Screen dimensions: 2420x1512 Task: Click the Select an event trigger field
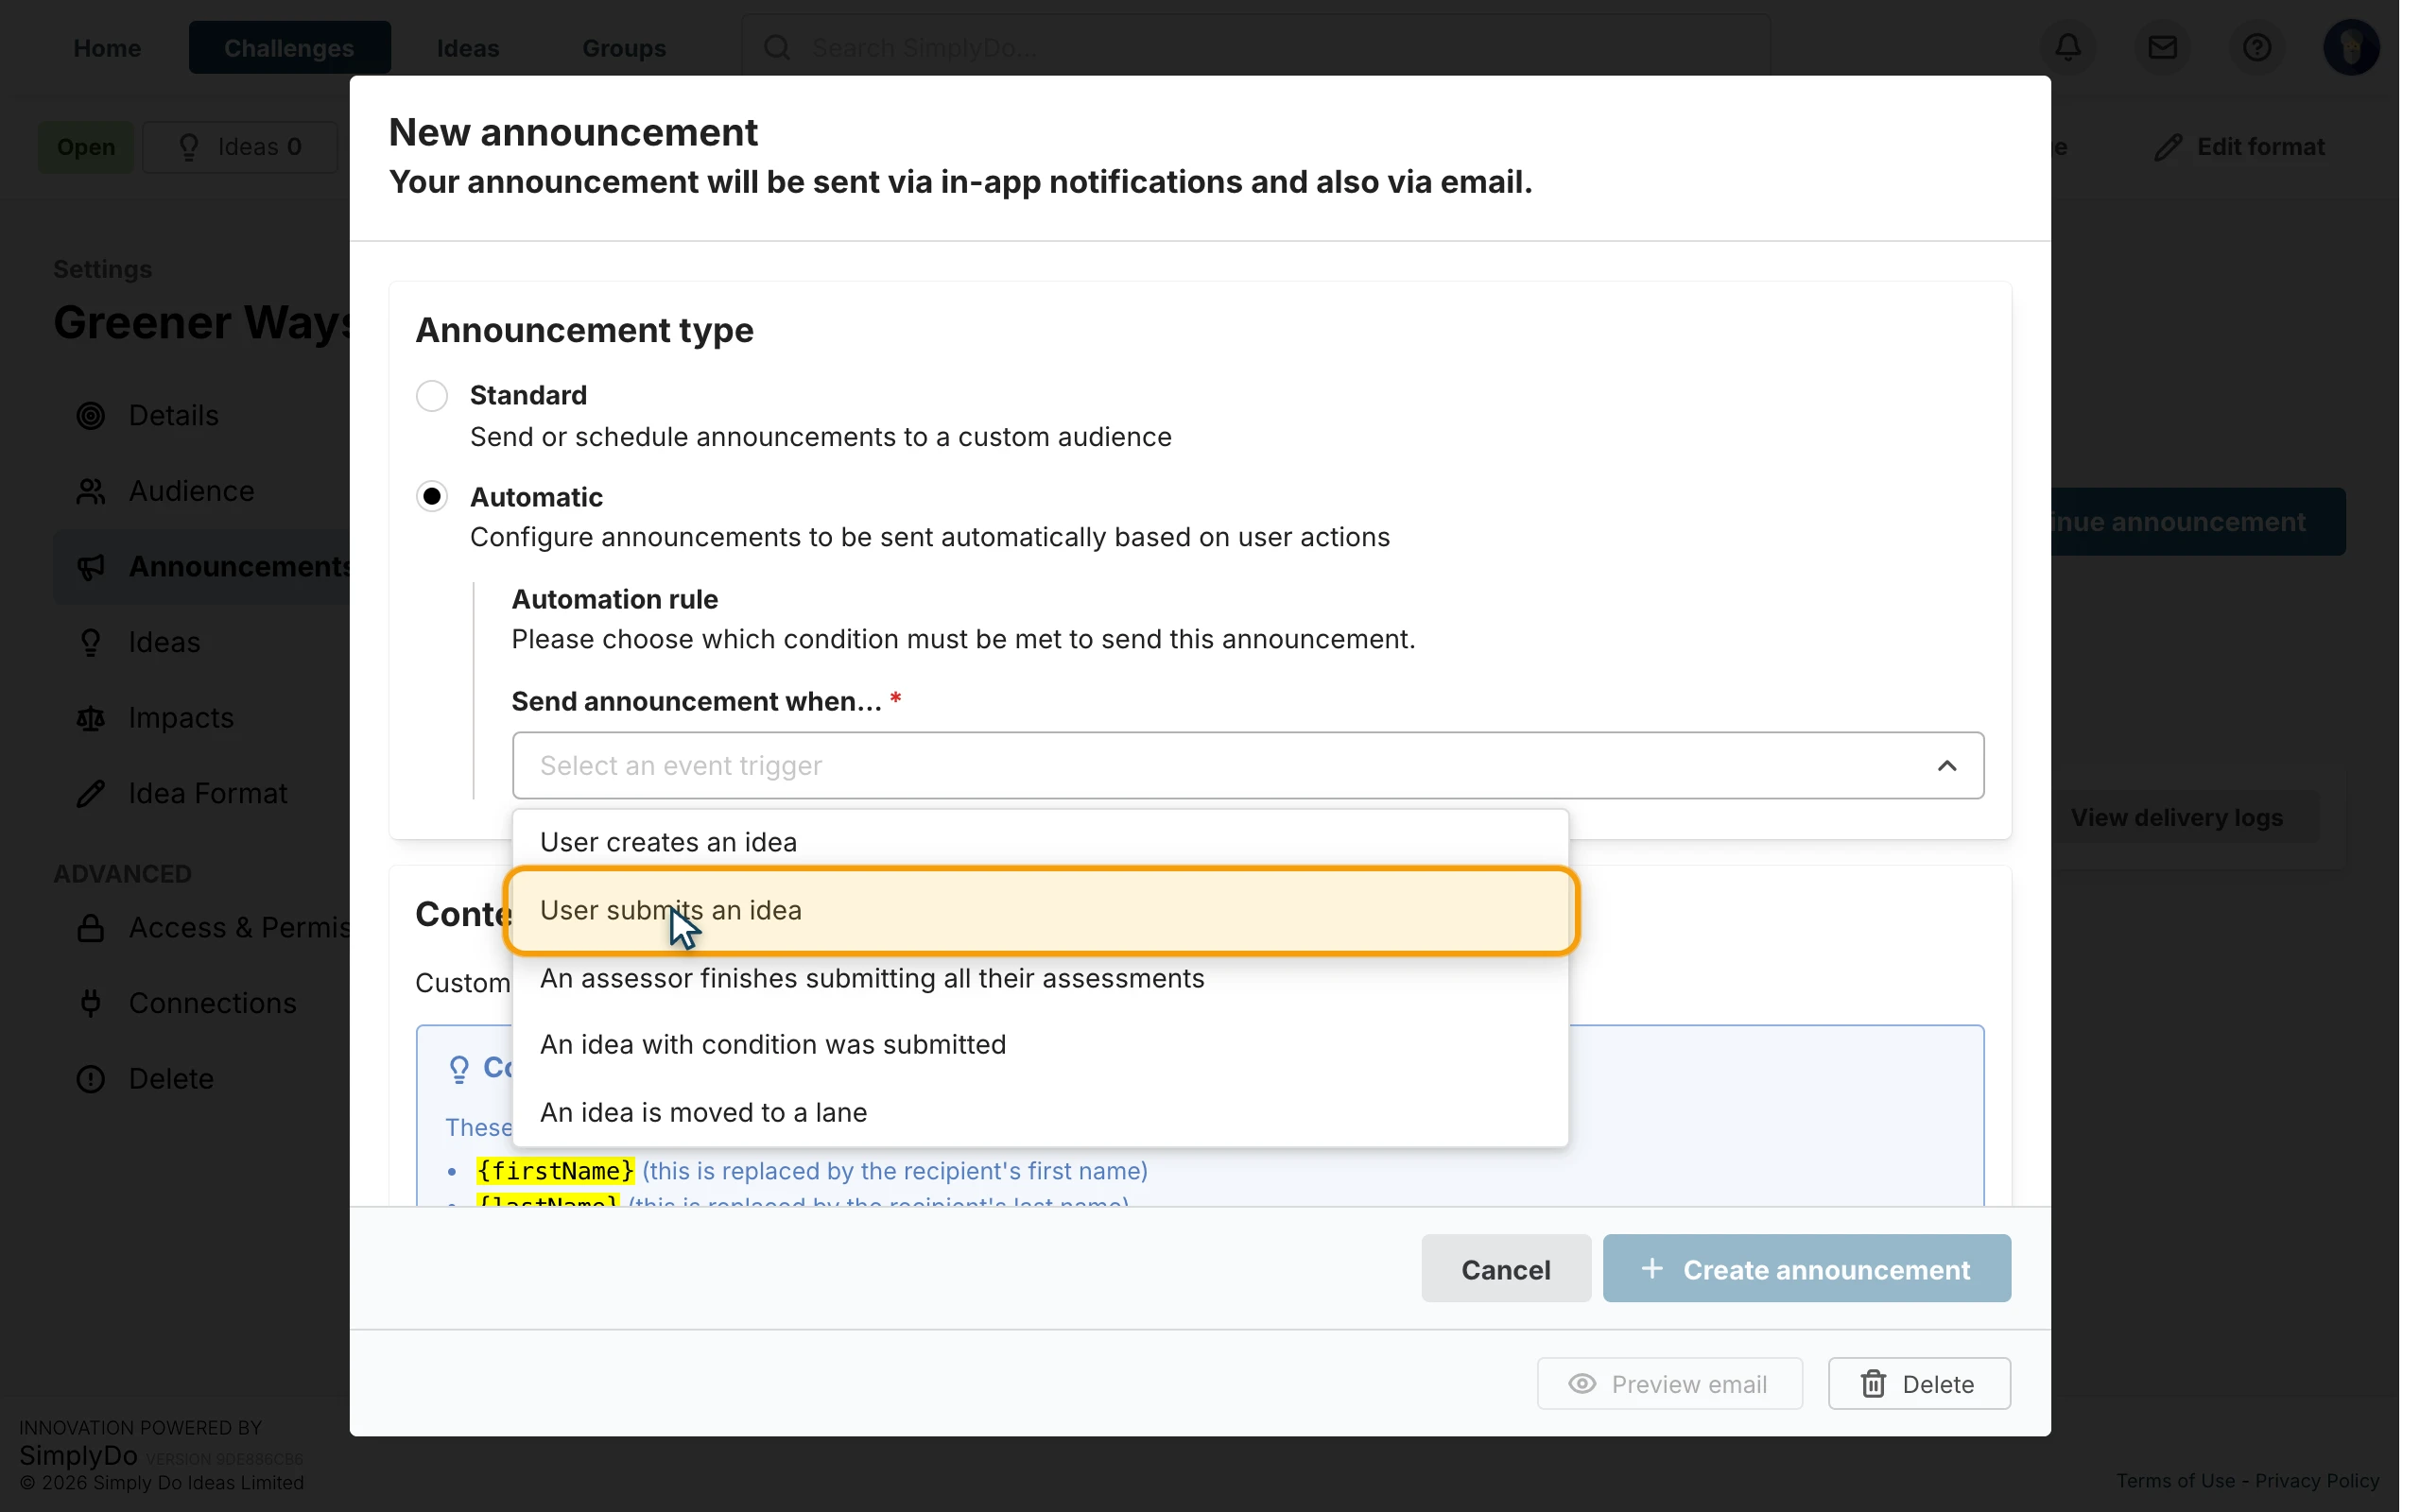pyautogui.click(x=1248, y=766)
